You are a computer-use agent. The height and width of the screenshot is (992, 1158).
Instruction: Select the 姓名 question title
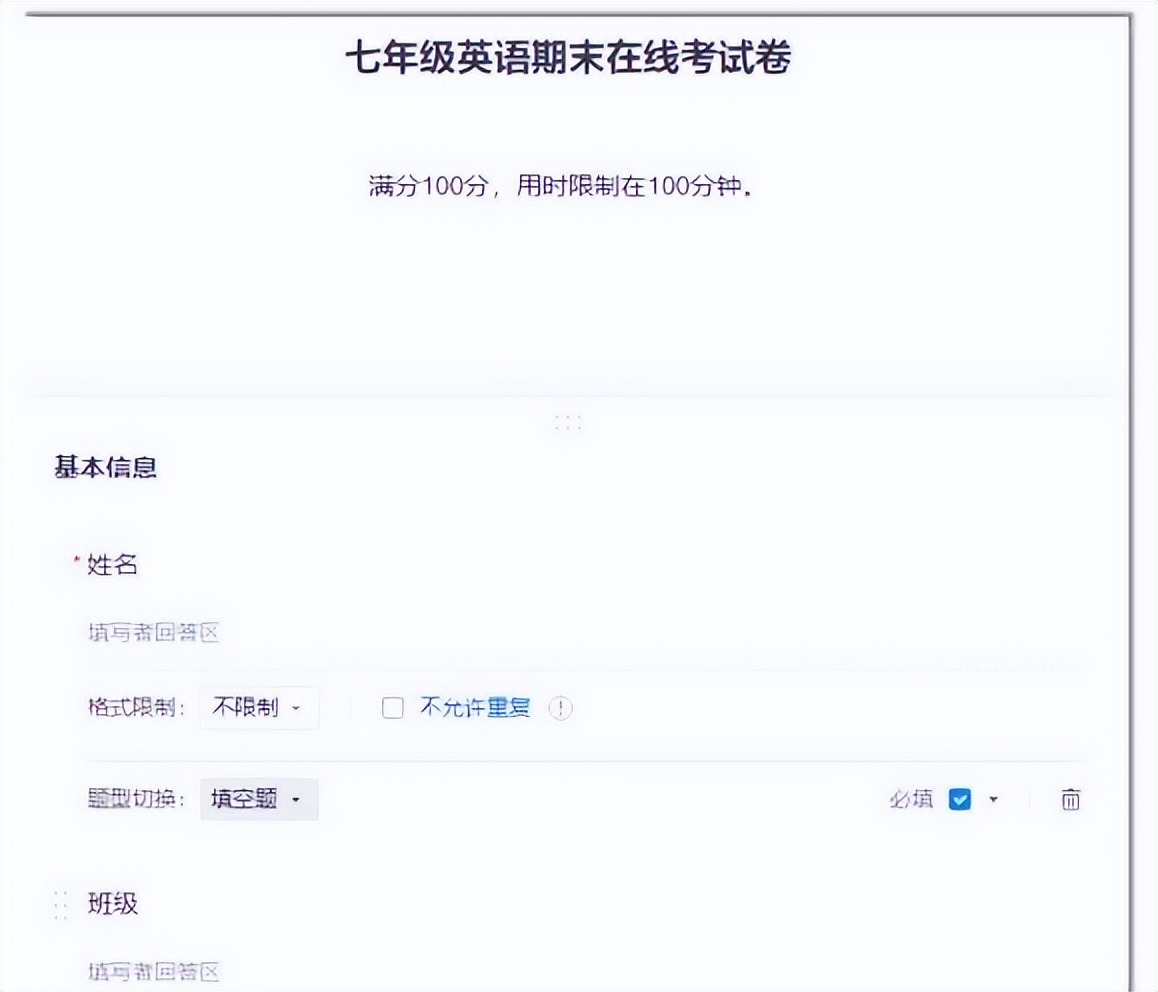coord(112,565)
